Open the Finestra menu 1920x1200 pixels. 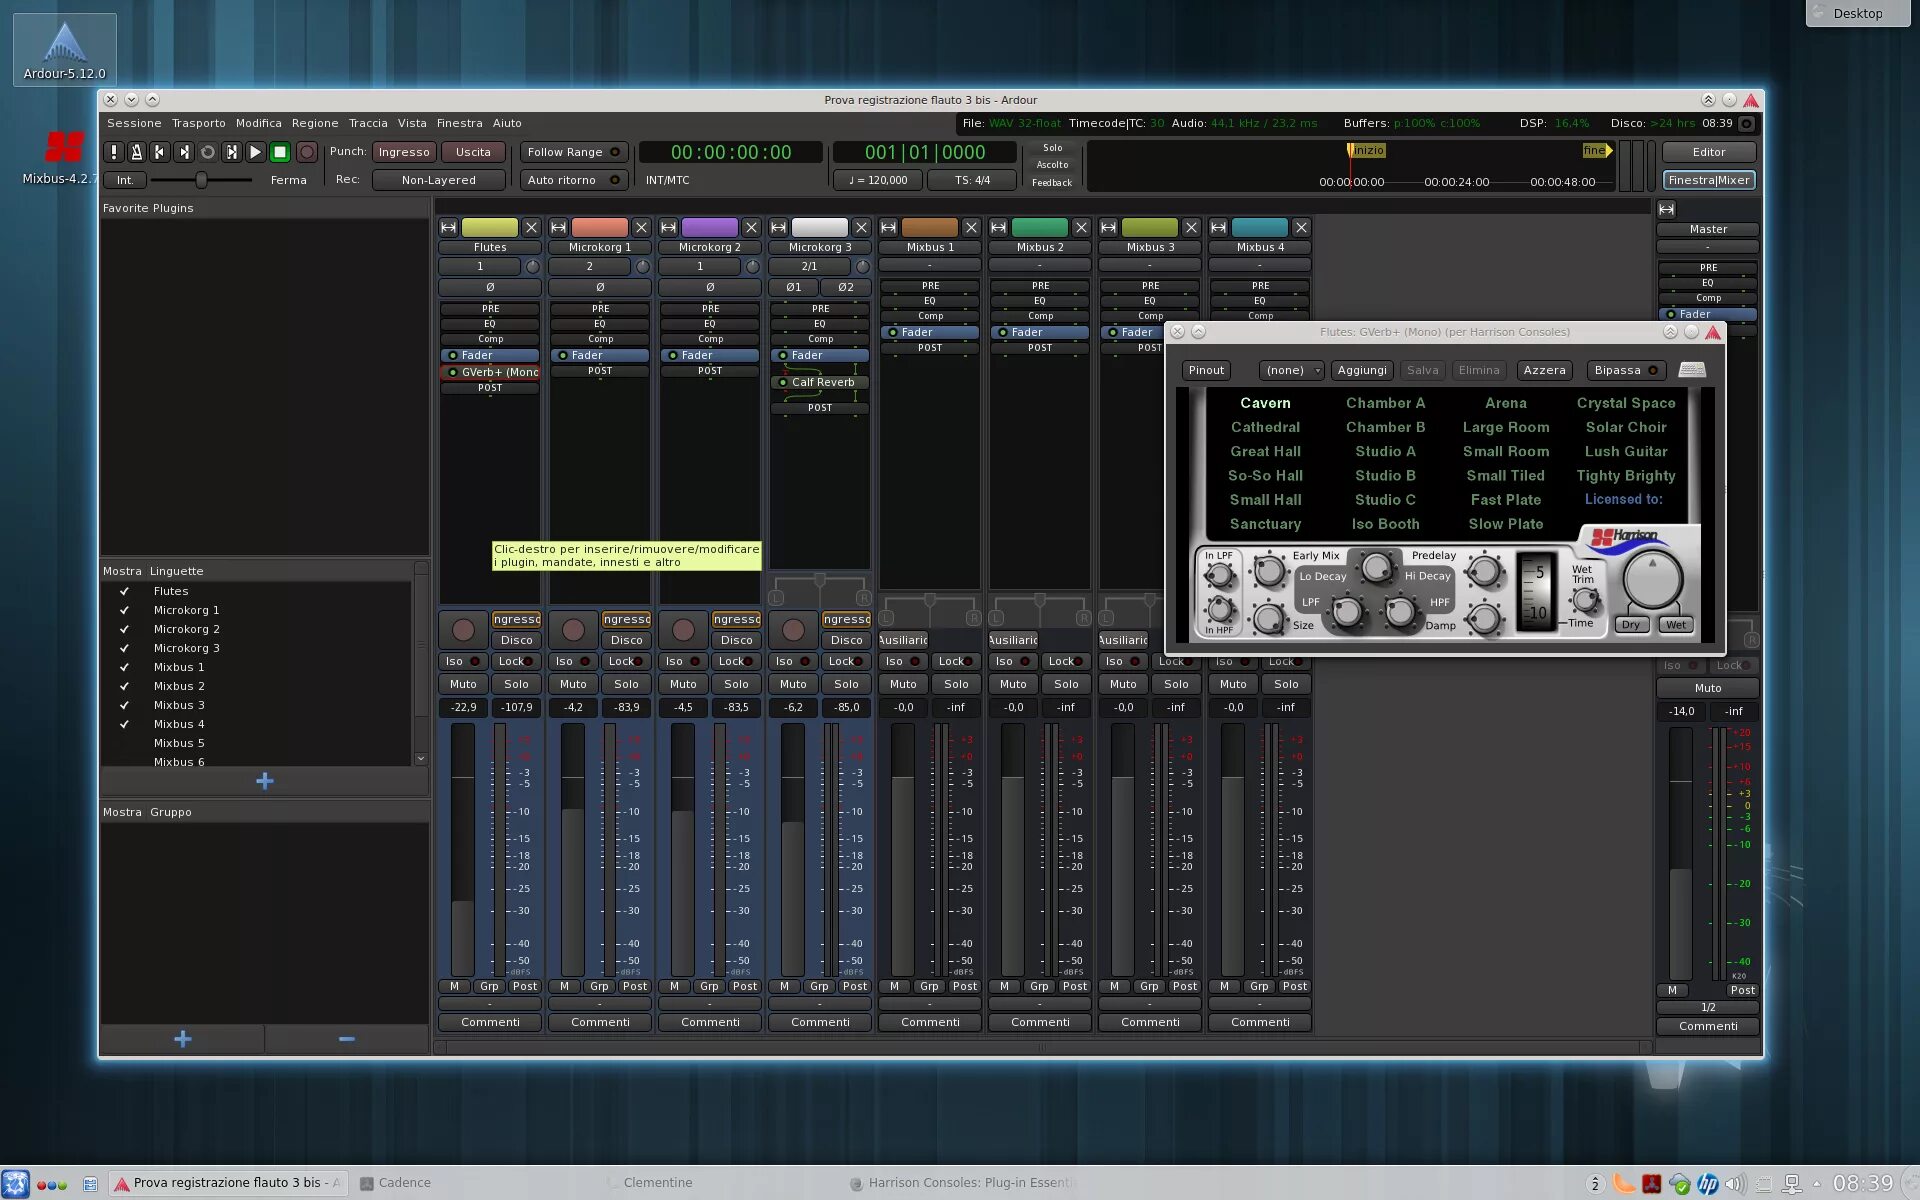coord(459,123)
